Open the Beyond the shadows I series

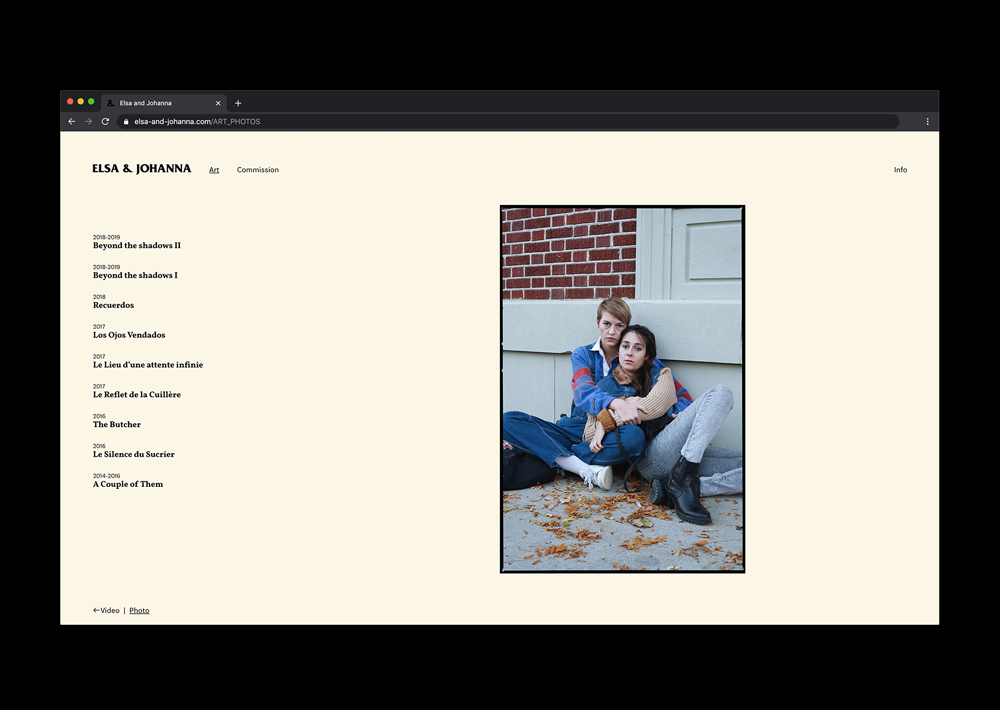(x=135, y=275)
